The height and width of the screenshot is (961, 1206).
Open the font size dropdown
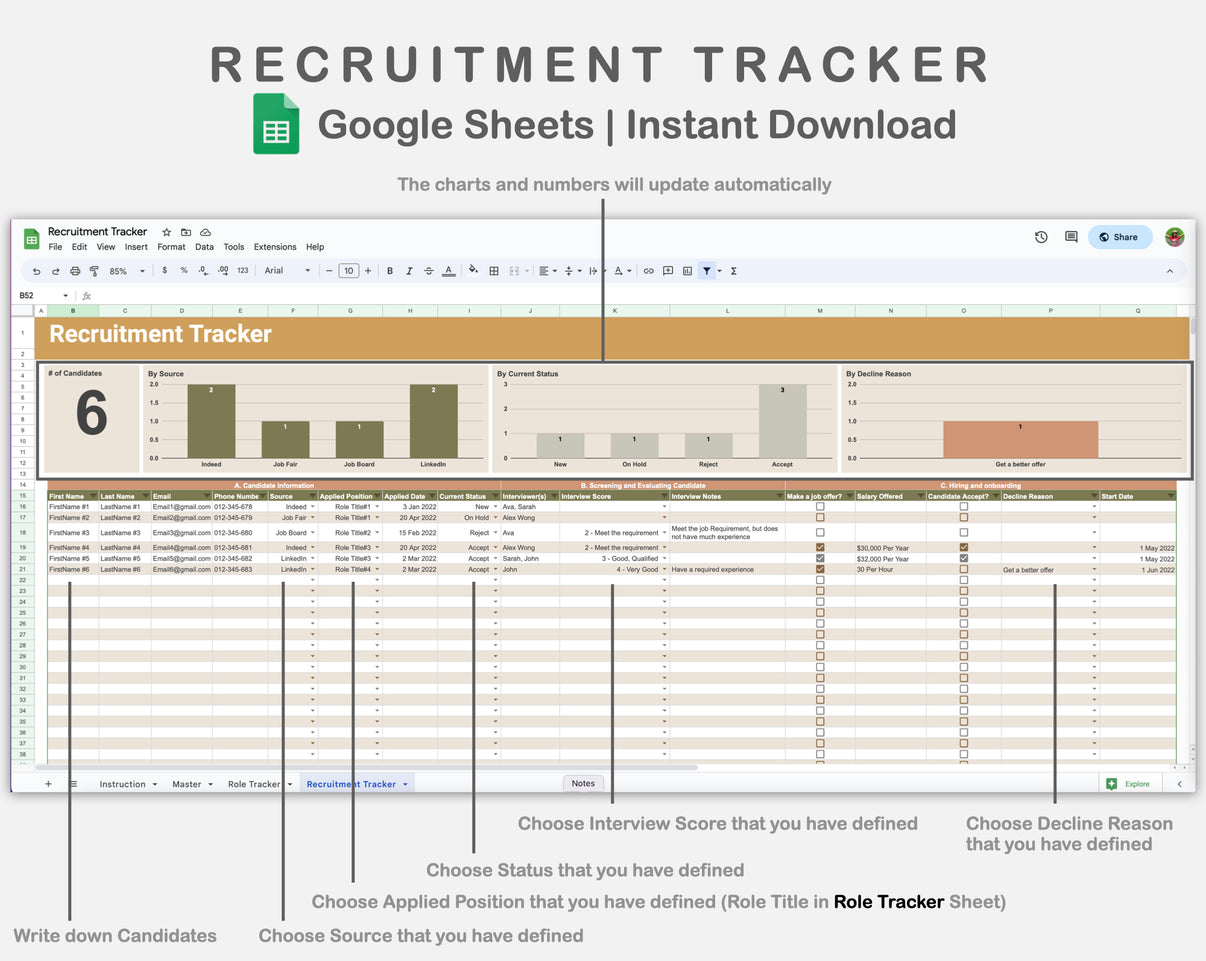point(348,270)
